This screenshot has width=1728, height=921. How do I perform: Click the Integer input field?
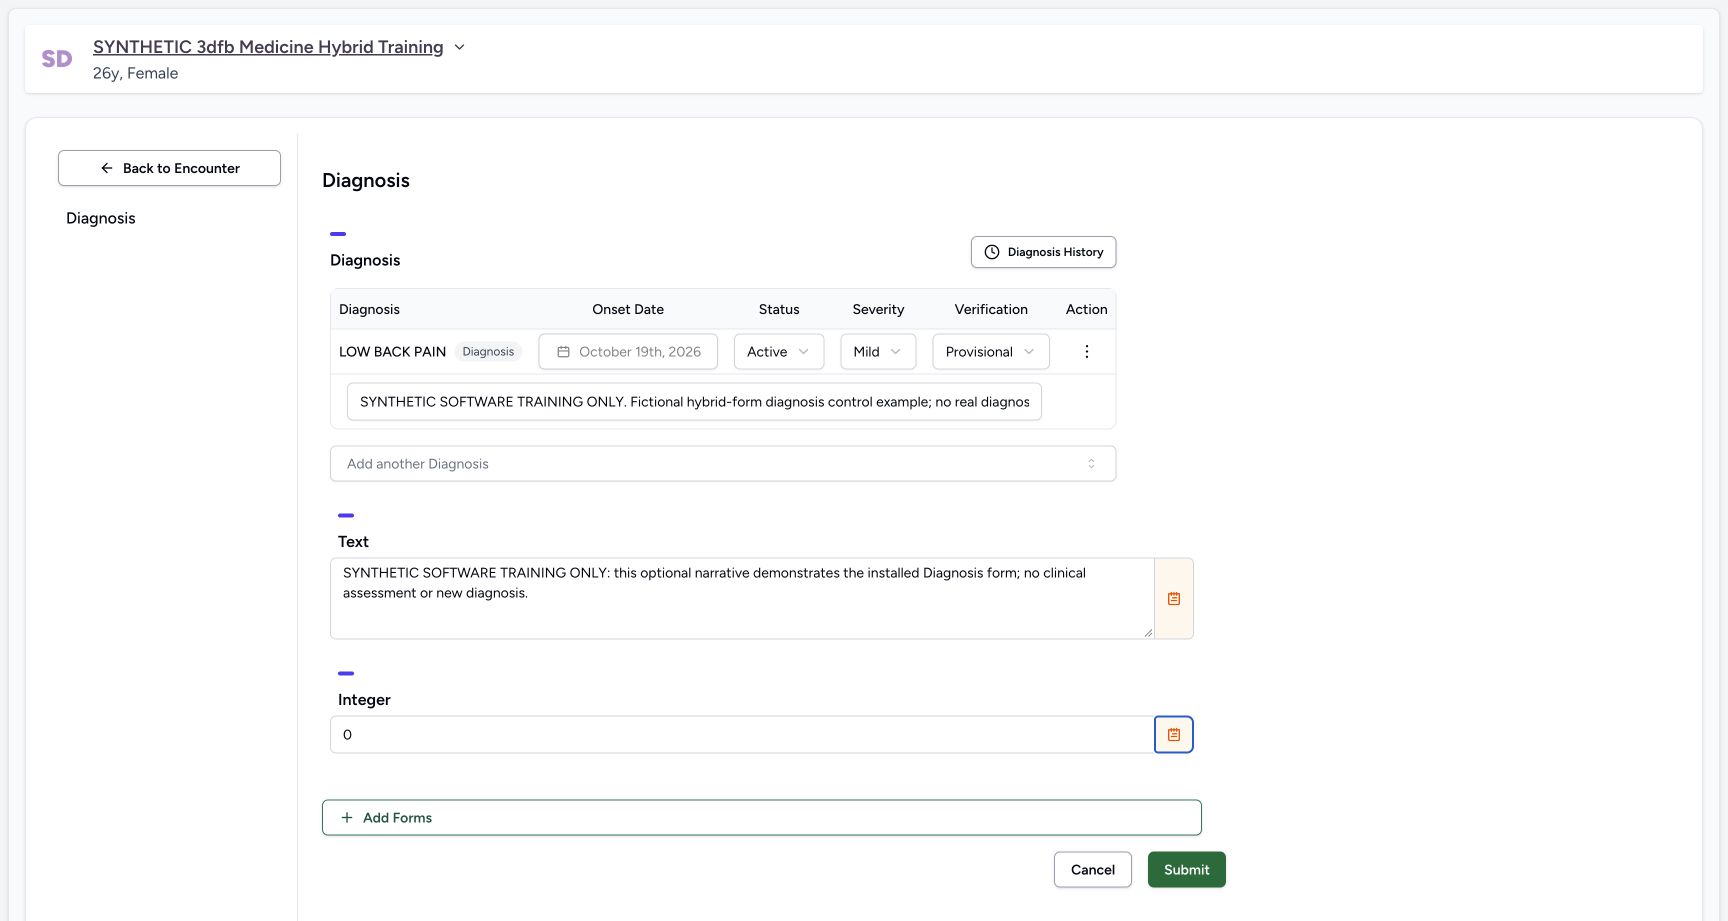click(x=742, y=735)
